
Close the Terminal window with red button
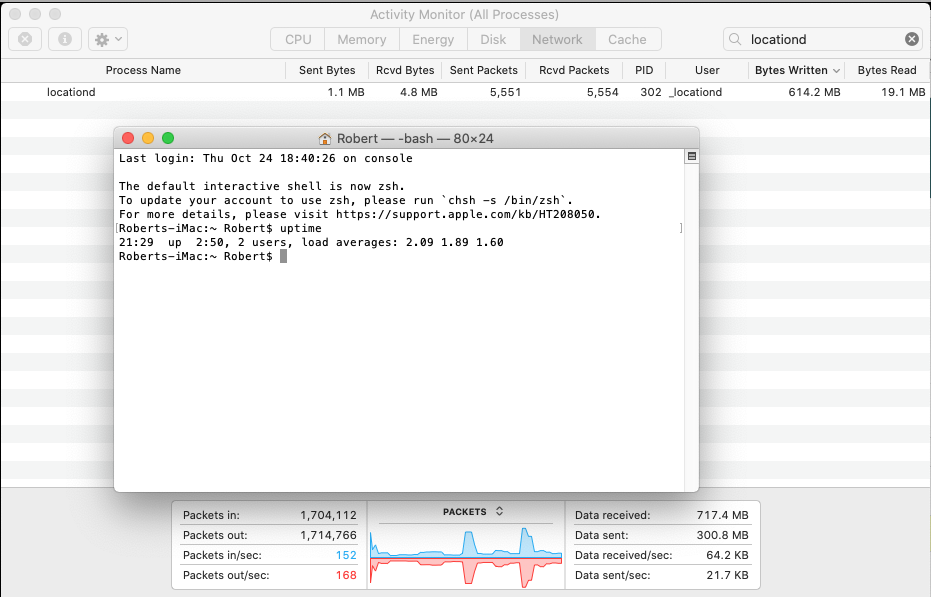[128, 138]
